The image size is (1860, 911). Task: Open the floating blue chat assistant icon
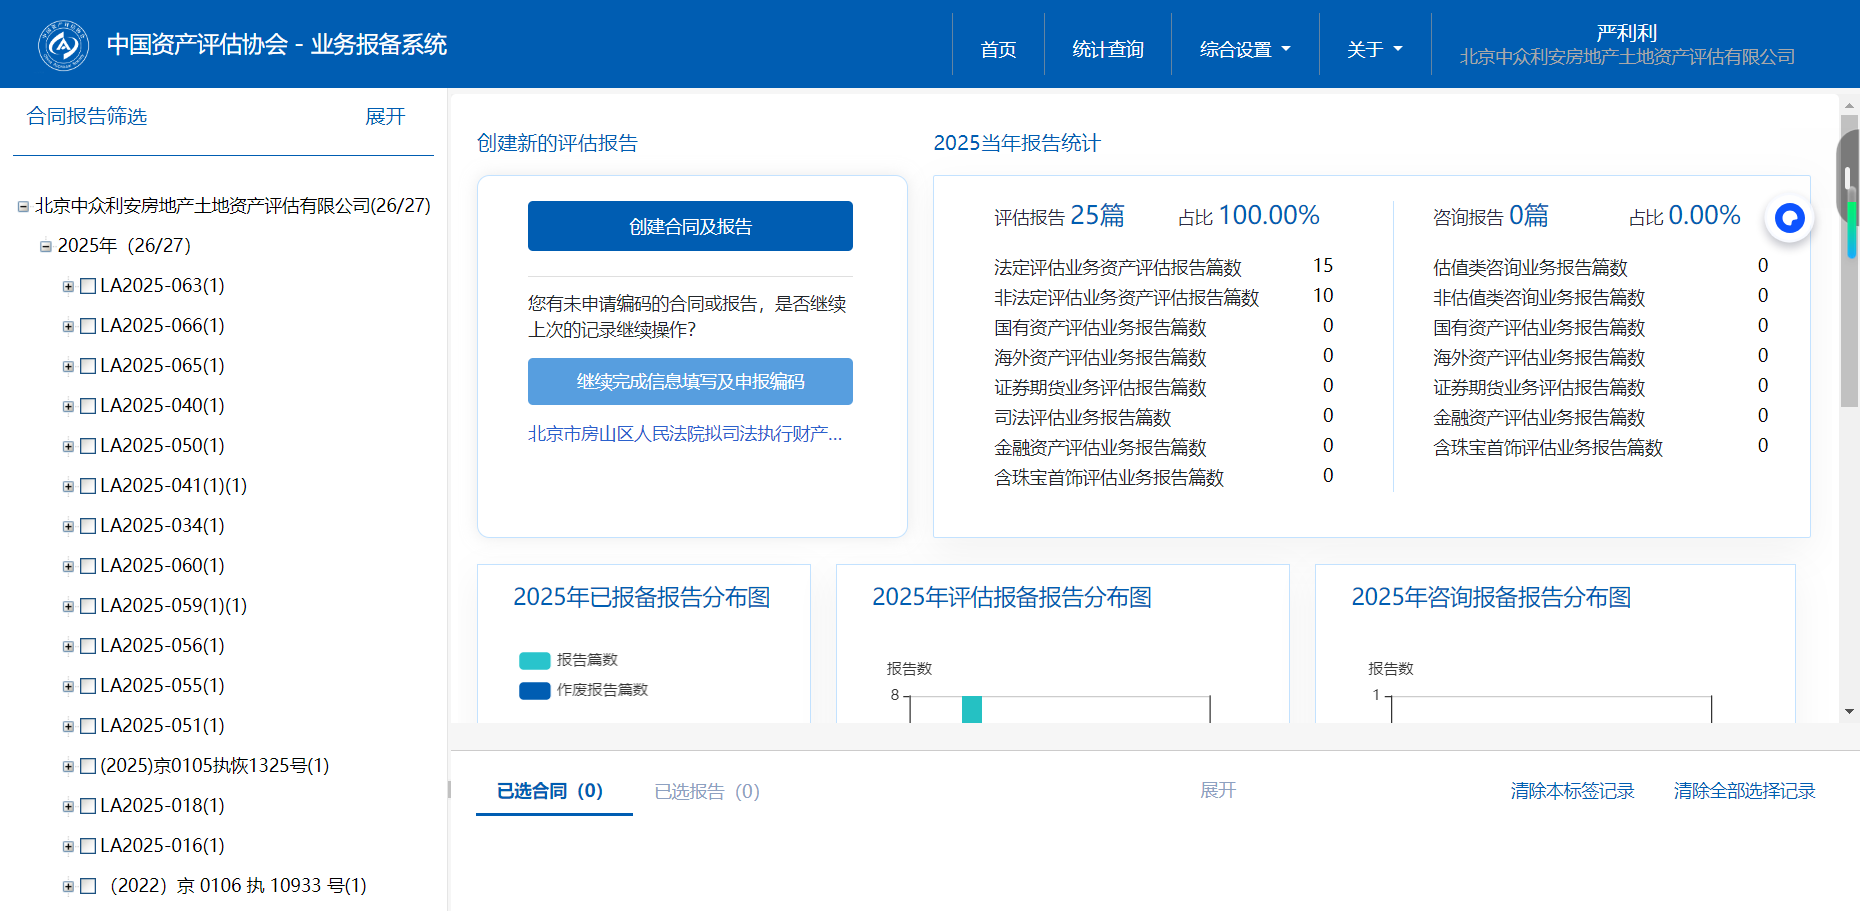pos(1789,217)
